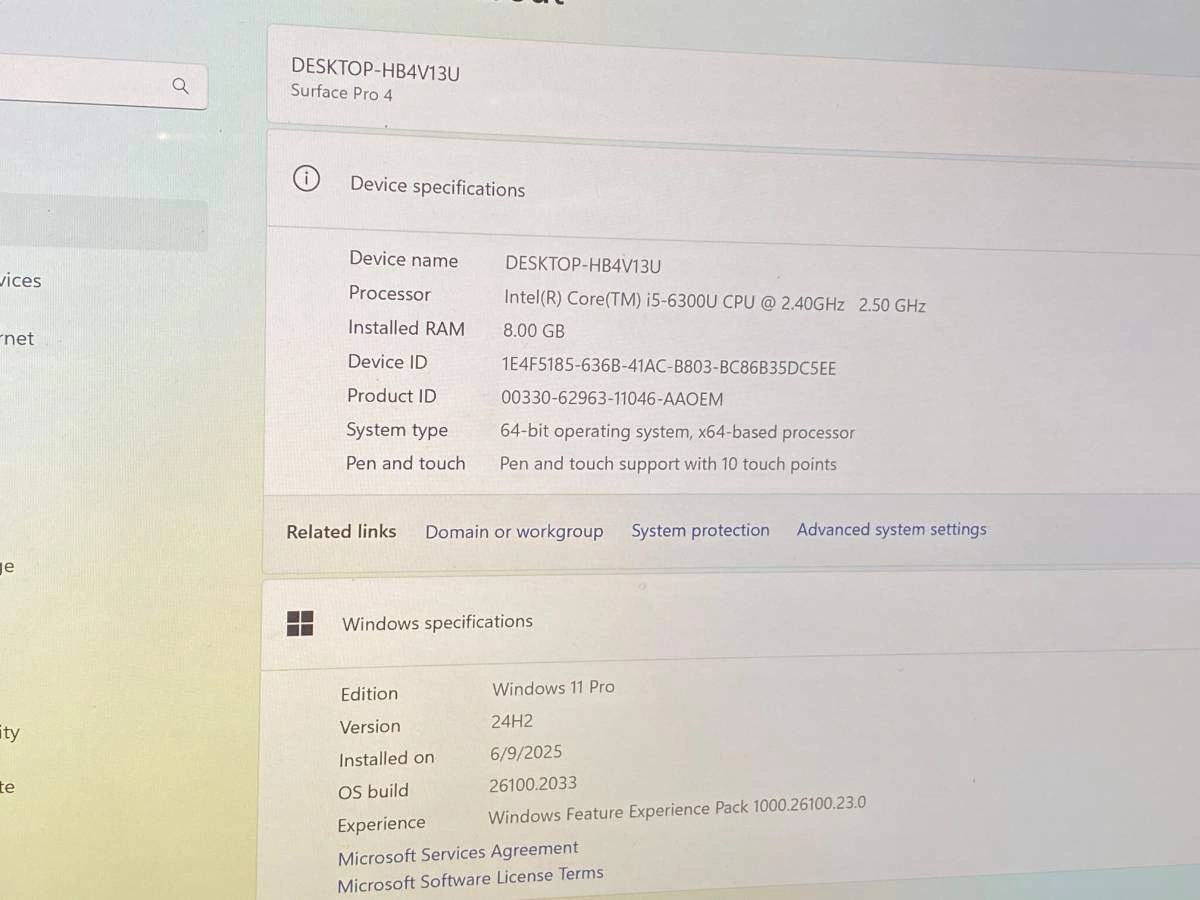Select the highlighted System sidebar item

(100, 225)
